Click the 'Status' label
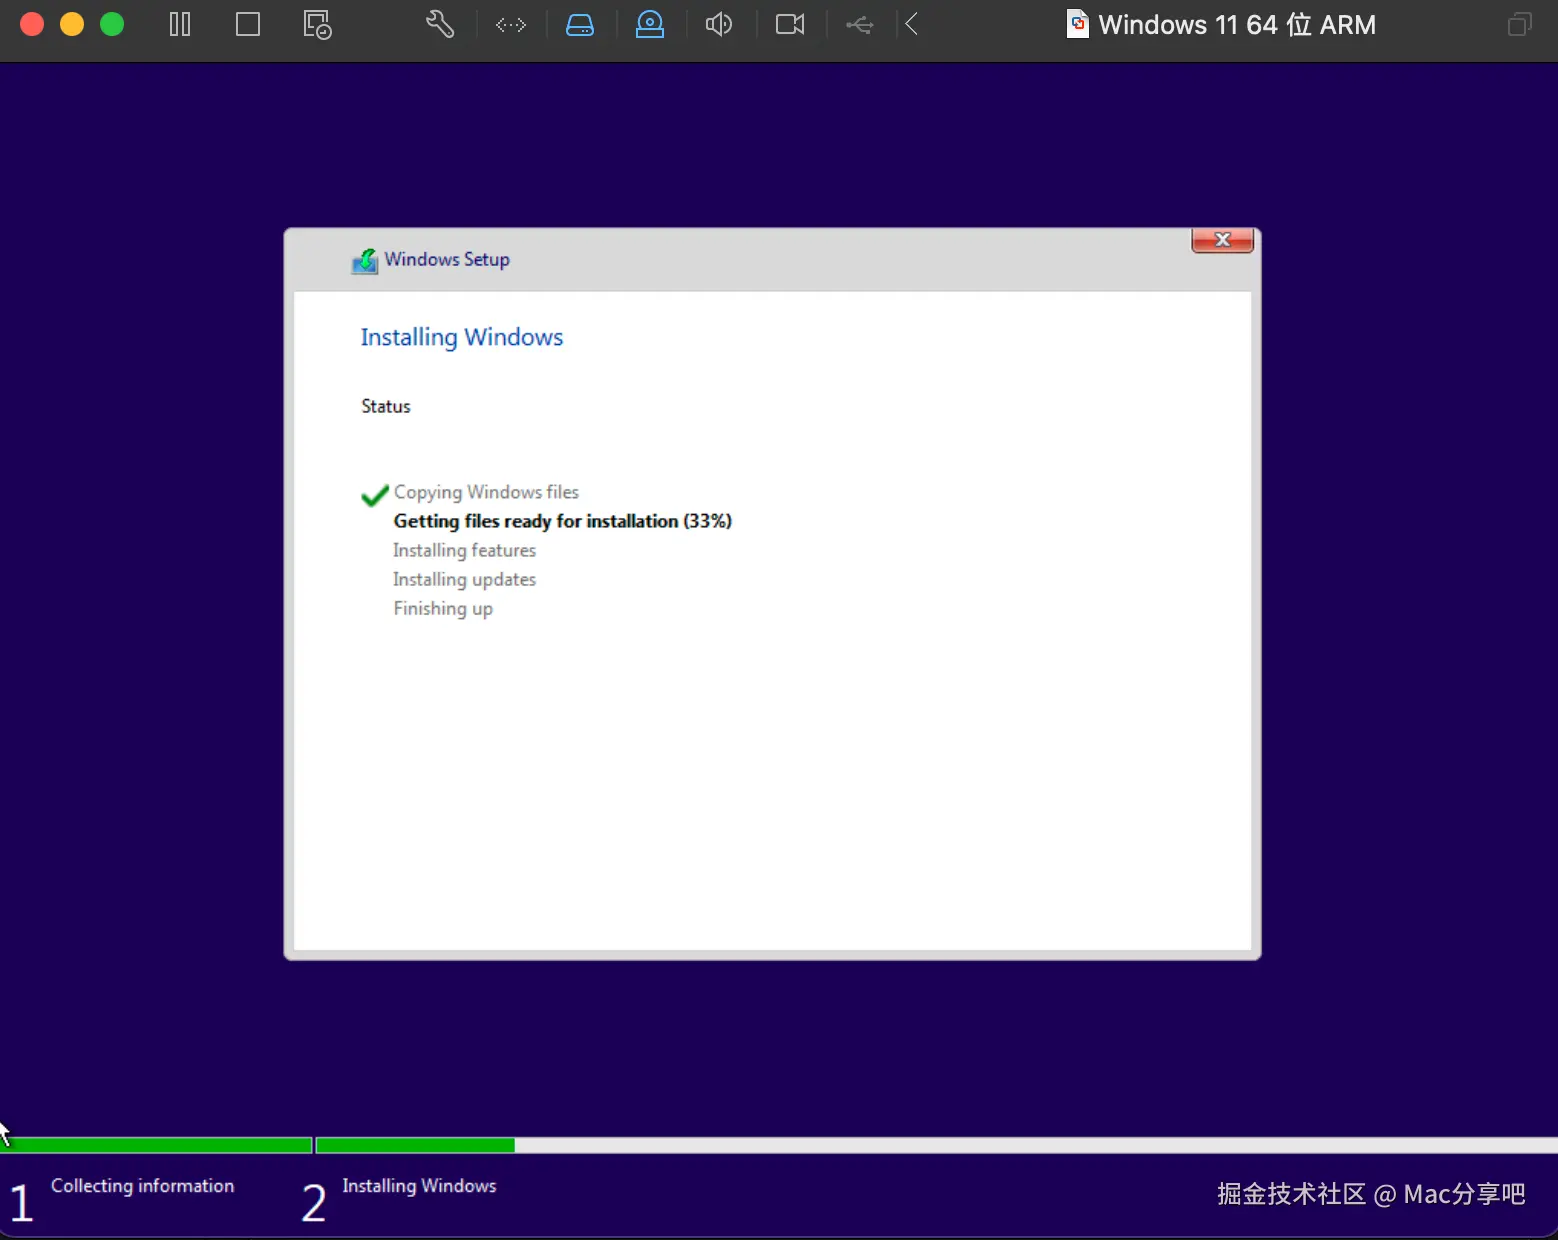 pyautogui.click(x=386, y=406)
